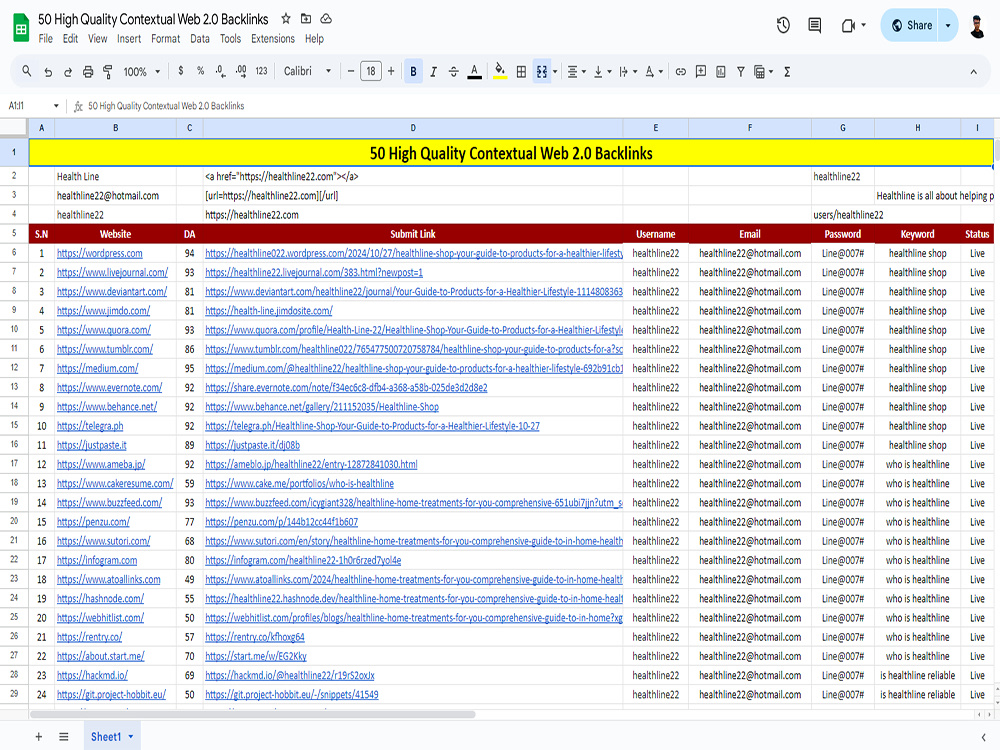Image resolution: width=1000 pixels, height=750 pixels.
Task: Toggle Bold formatting button
Action: [x=413, y=71]
